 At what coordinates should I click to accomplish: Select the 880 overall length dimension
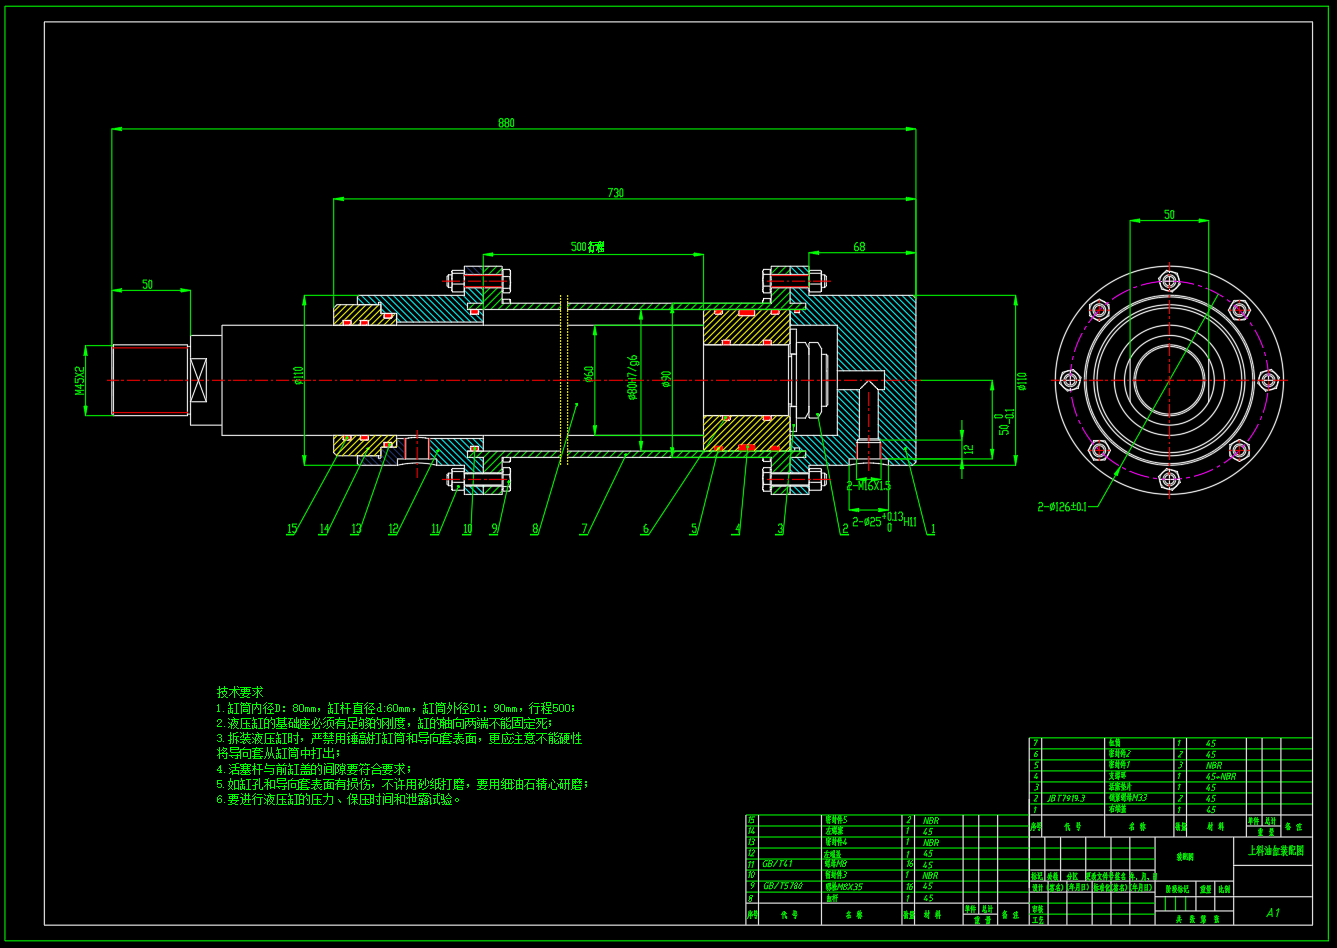pos(506,123)
